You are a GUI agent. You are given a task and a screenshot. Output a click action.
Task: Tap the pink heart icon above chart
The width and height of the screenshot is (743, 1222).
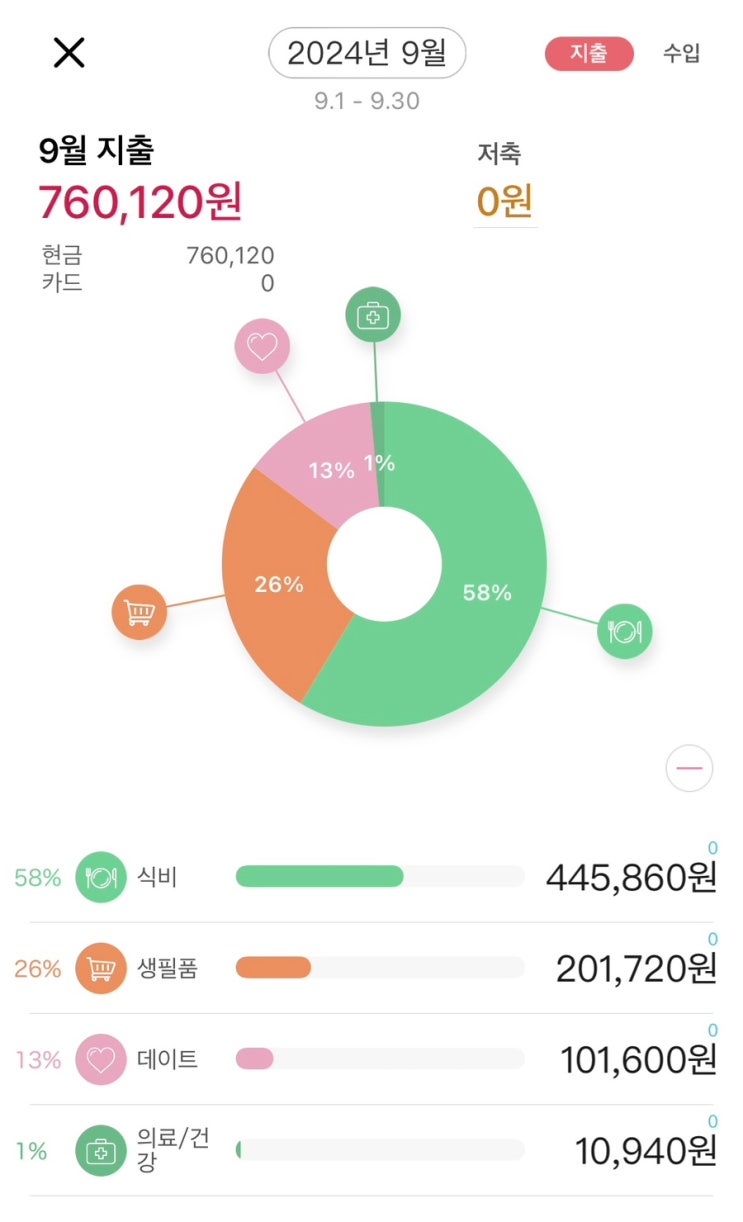262,347
